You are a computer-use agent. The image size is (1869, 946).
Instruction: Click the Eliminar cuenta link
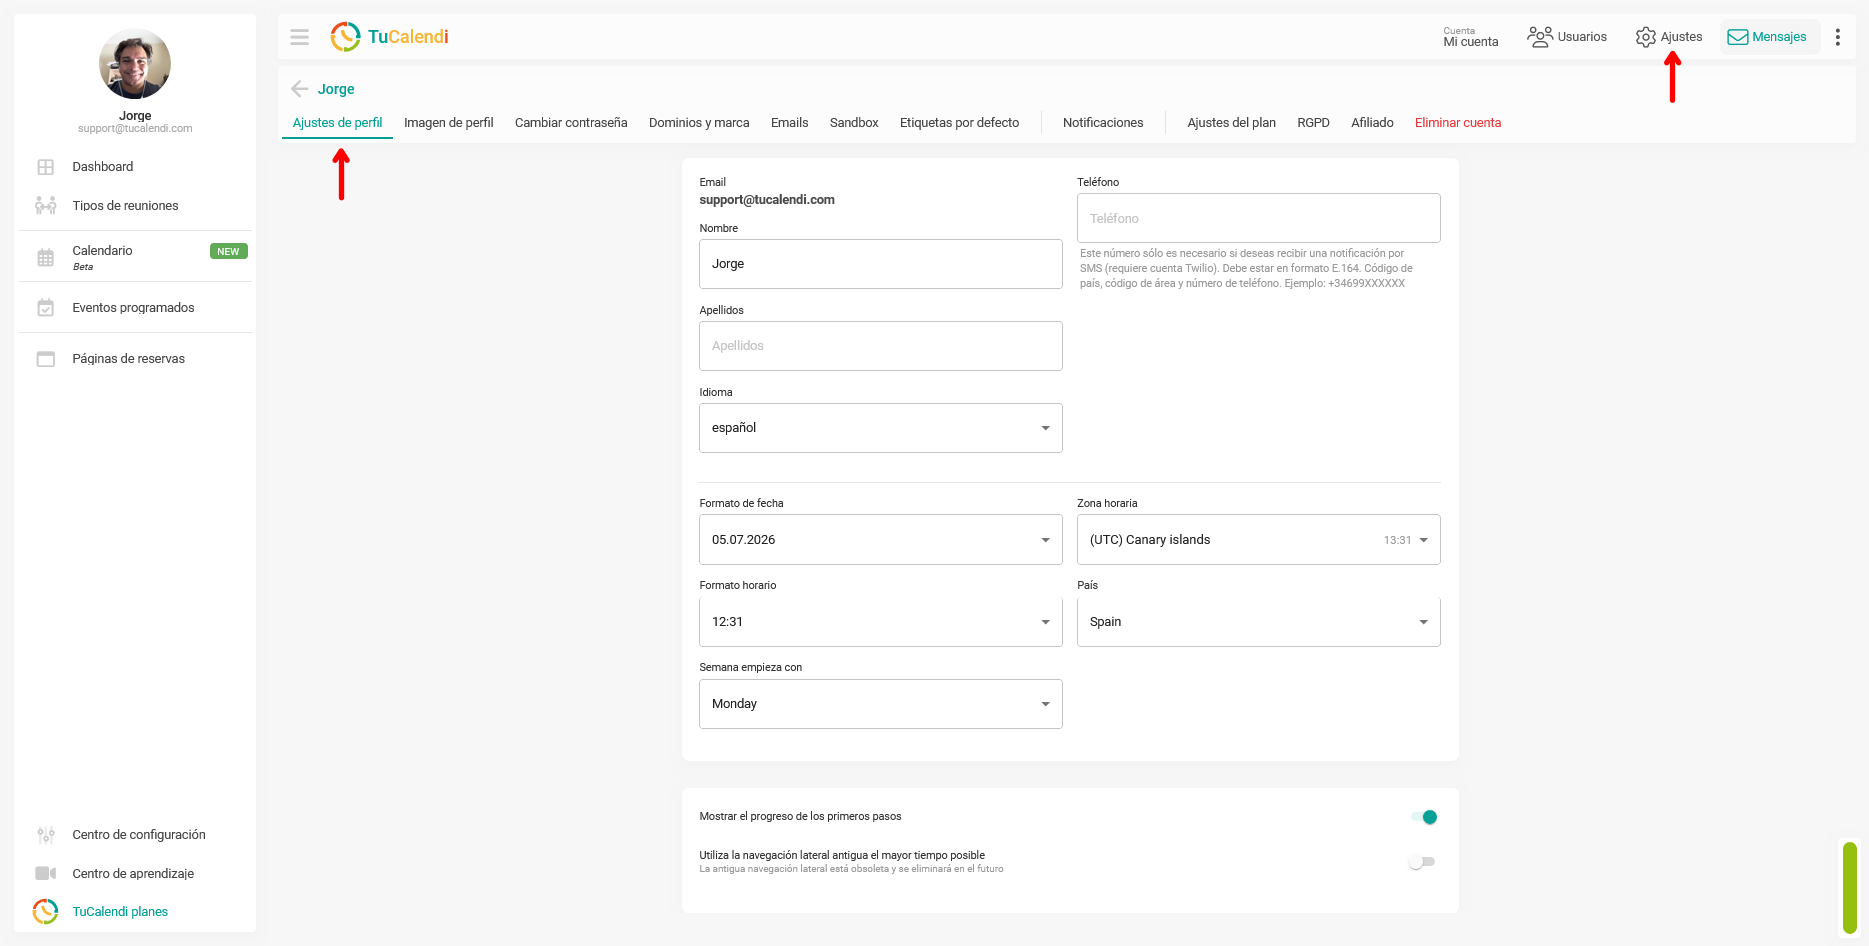[x=1458, y=123]
